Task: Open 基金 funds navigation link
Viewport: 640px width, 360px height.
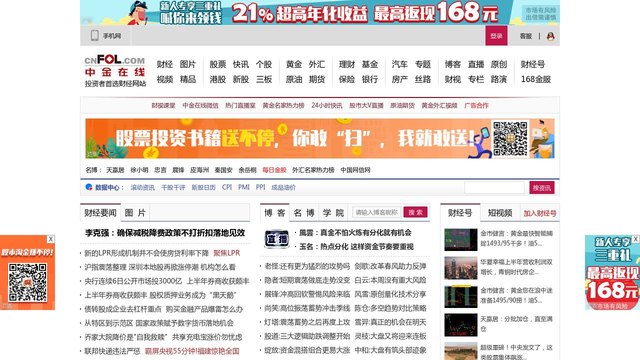Action: click(x=370, y=64)
